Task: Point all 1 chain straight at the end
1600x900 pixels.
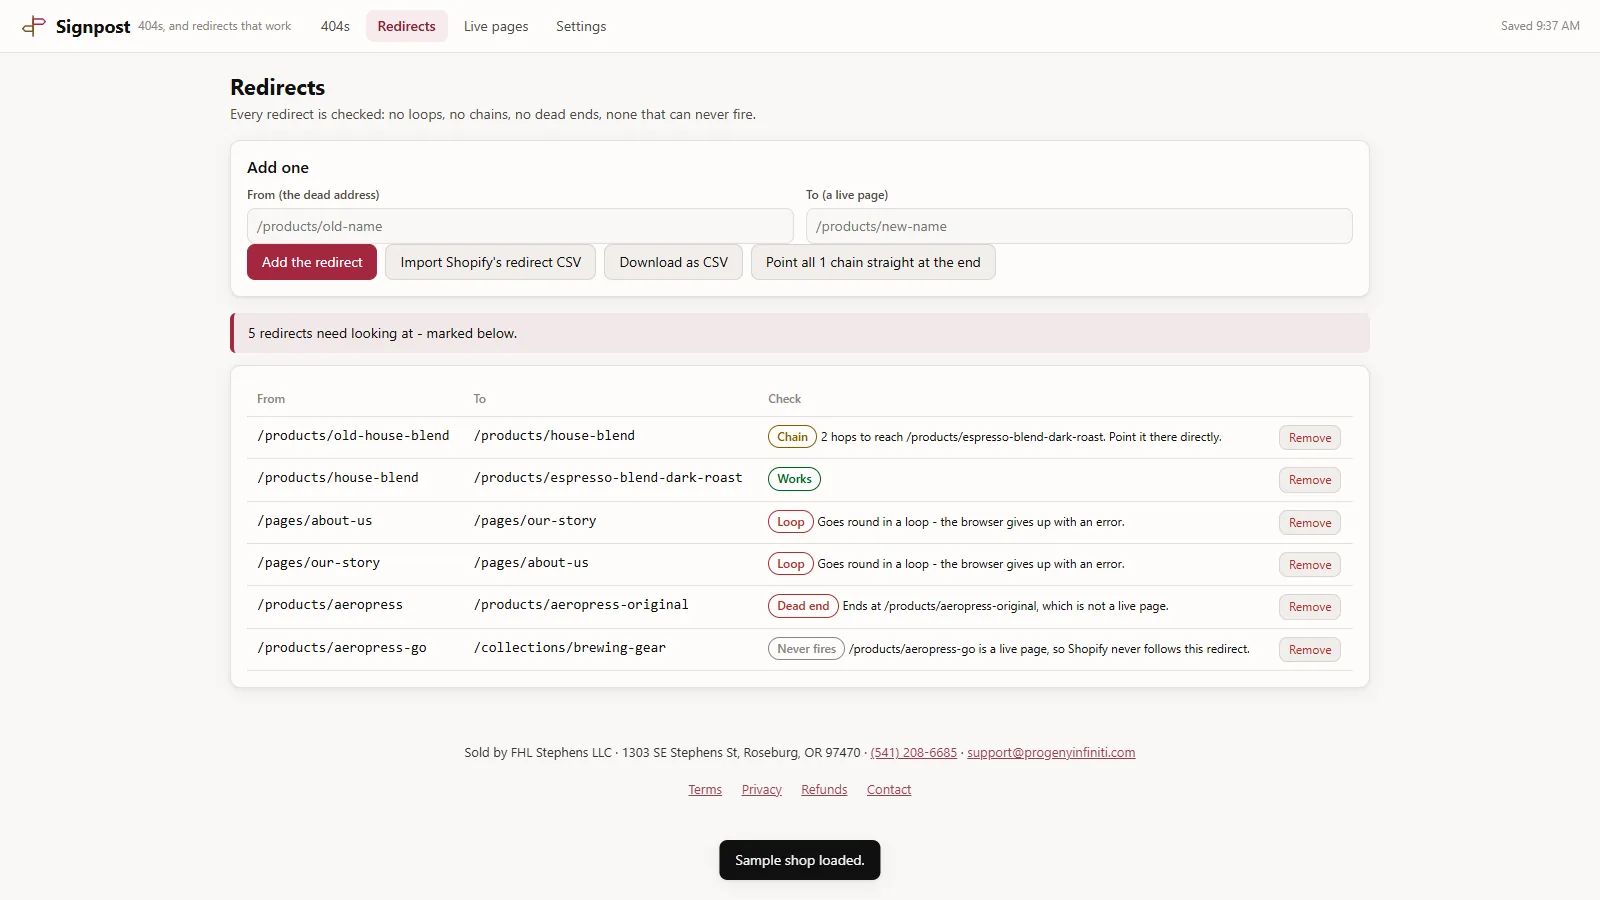Action: tap(873, 262)
